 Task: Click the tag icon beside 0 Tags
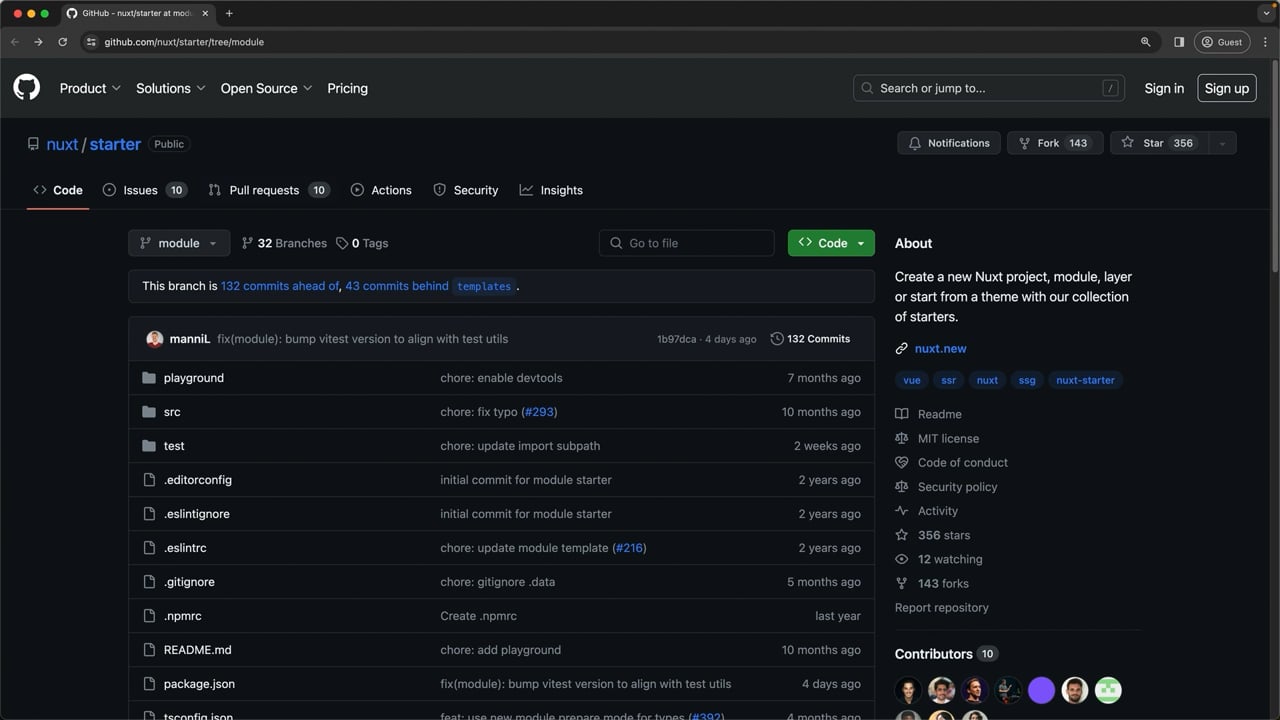[x=342, y=243]
